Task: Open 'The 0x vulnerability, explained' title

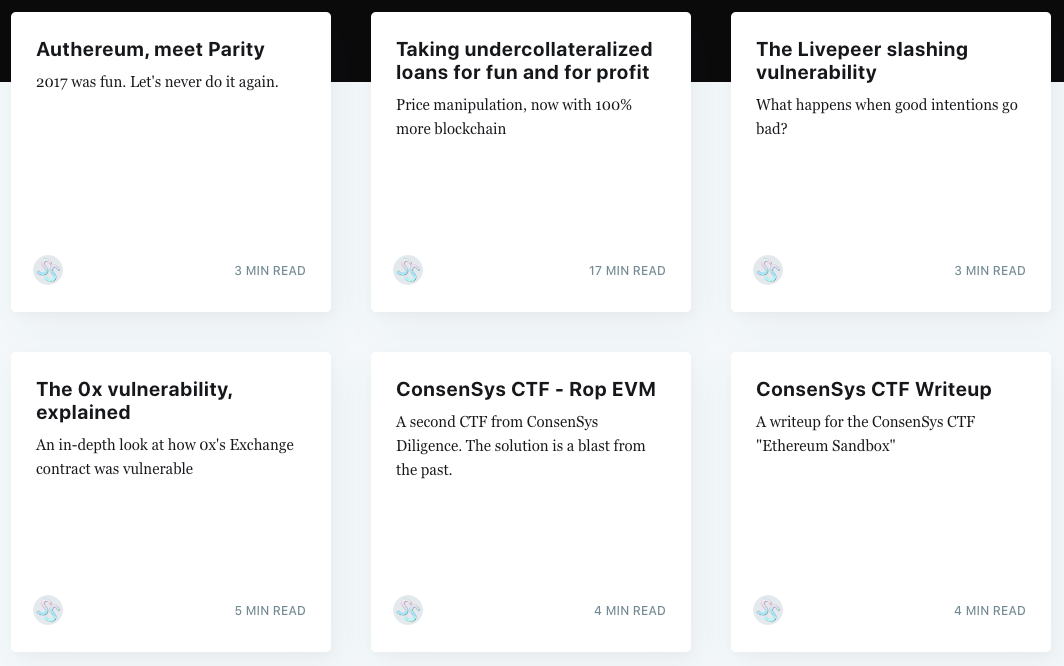Action: point(134,401)
